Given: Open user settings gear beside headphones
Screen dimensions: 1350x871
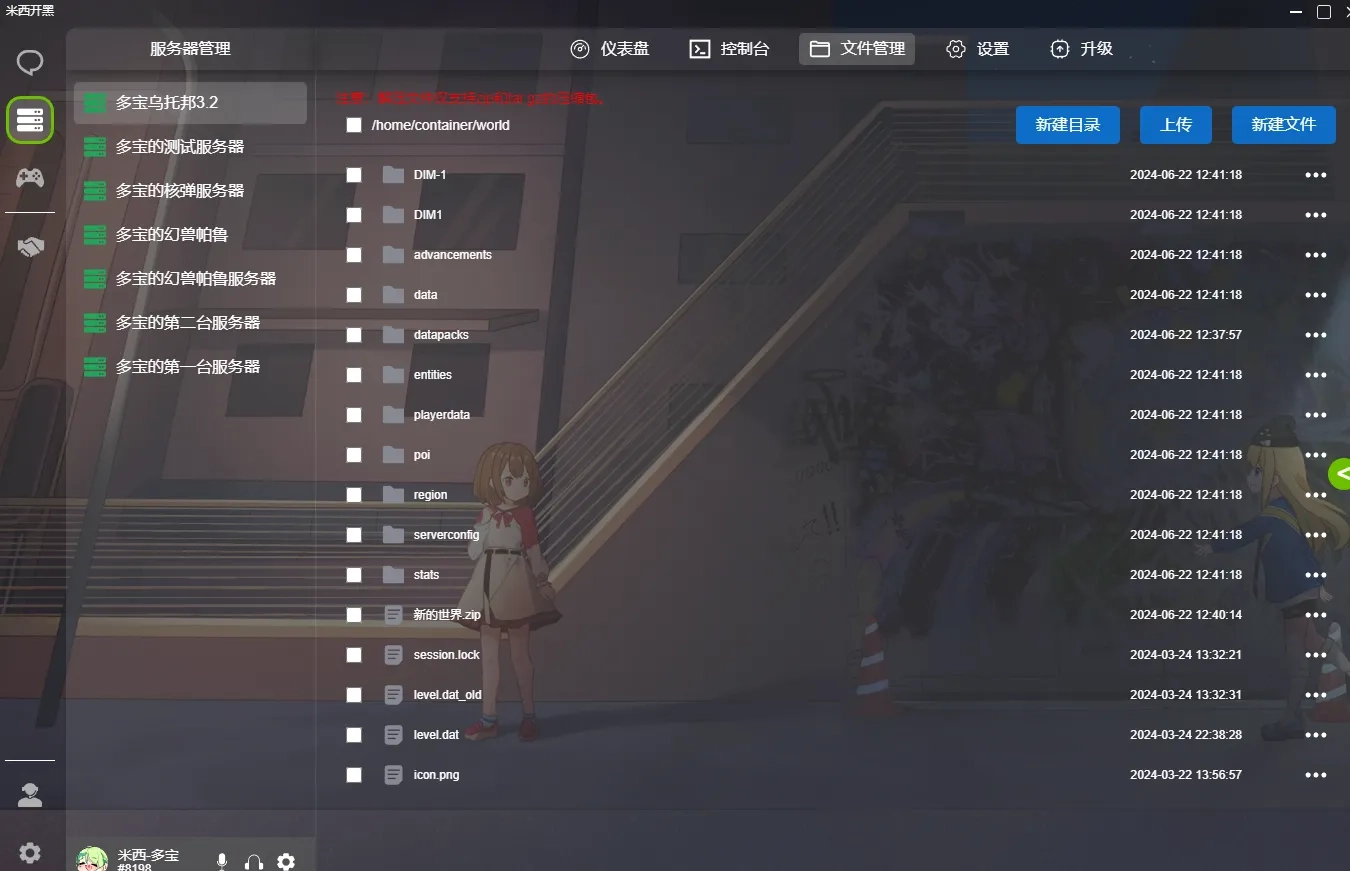Looking at the screenshot, I should (x=286, y=861).
